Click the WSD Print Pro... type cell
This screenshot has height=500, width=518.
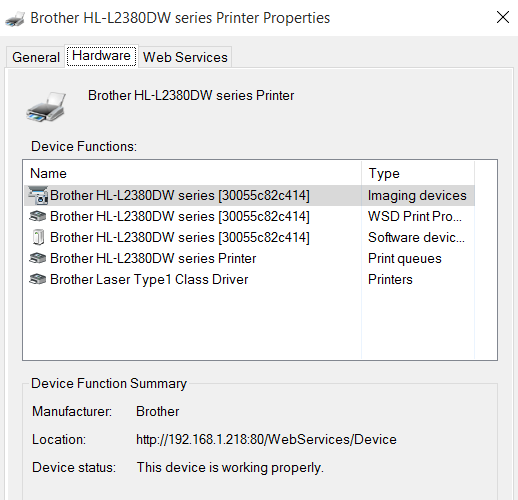tap(415, 216)
